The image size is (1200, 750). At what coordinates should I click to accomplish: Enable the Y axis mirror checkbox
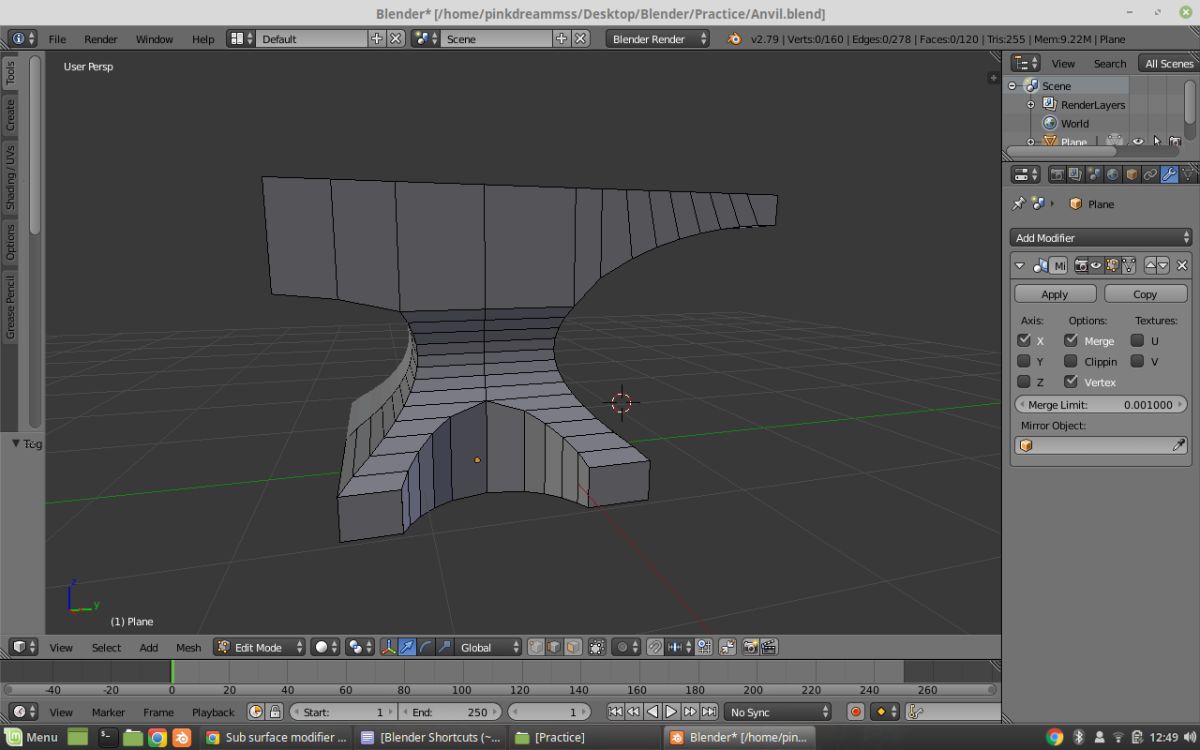point(1024,361)
